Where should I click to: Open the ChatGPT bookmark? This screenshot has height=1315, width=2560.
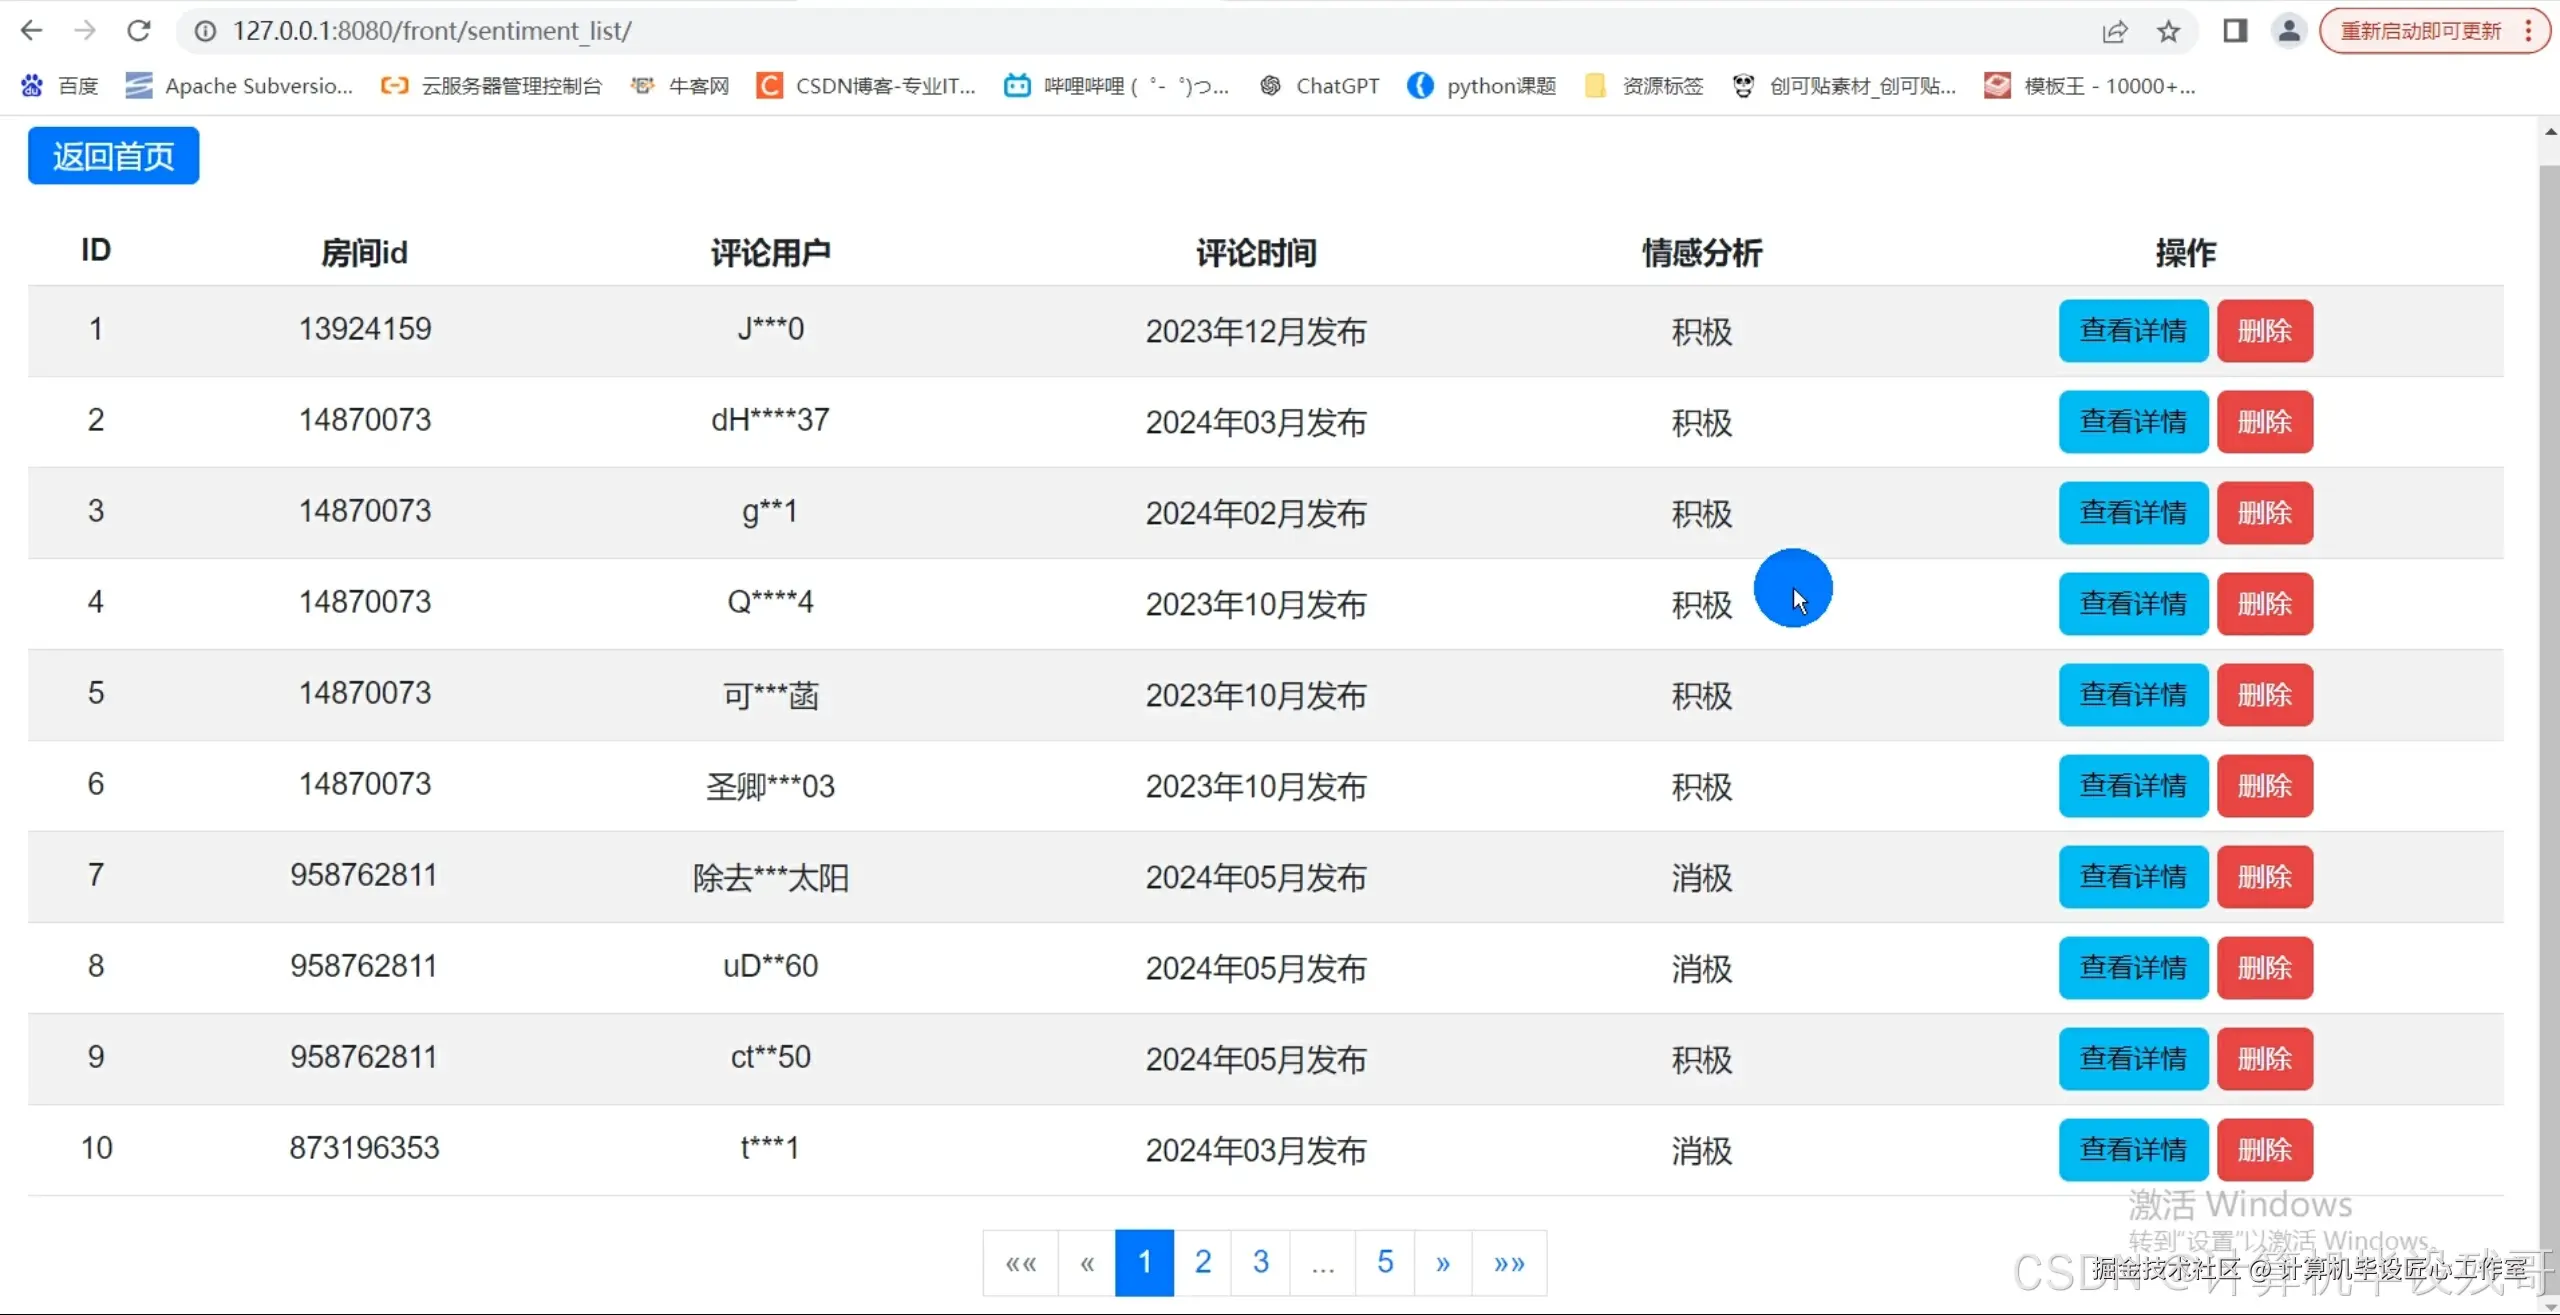[1318, 86]
